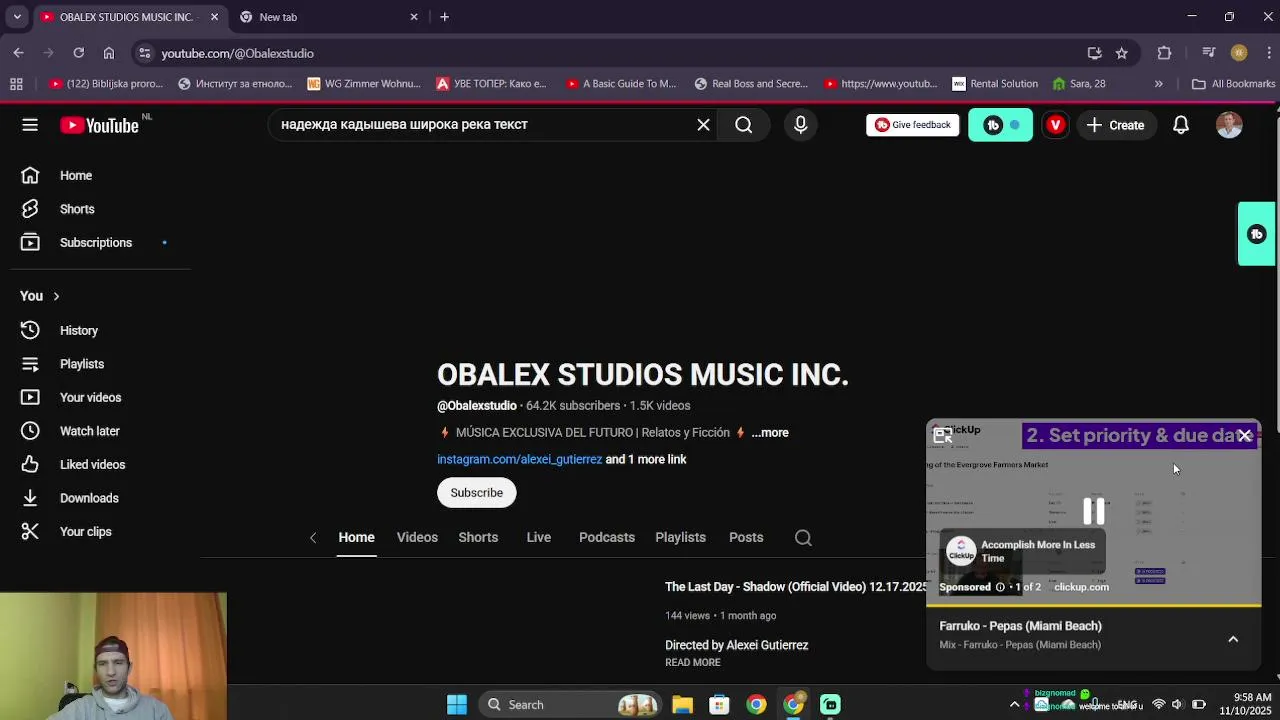Switch to the Live tab
The height and width of the screenshot is (720, 1280).
coord(538,538)
